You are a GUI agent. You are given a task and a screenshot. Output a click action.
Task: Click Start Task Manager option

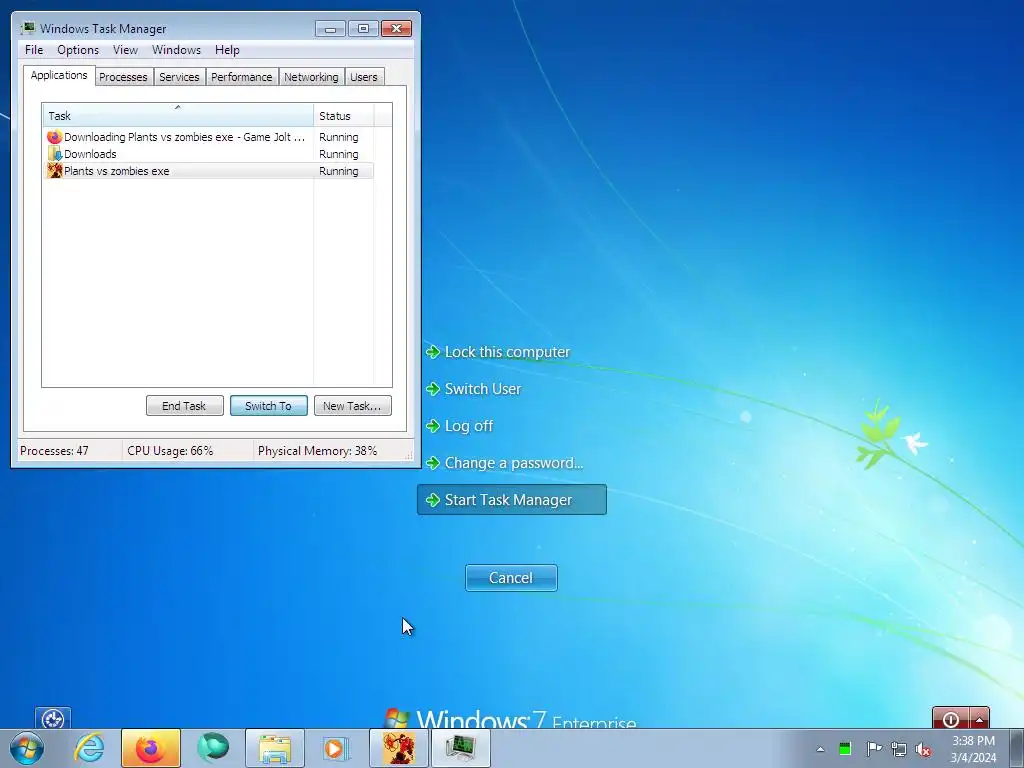pos(512,500)
